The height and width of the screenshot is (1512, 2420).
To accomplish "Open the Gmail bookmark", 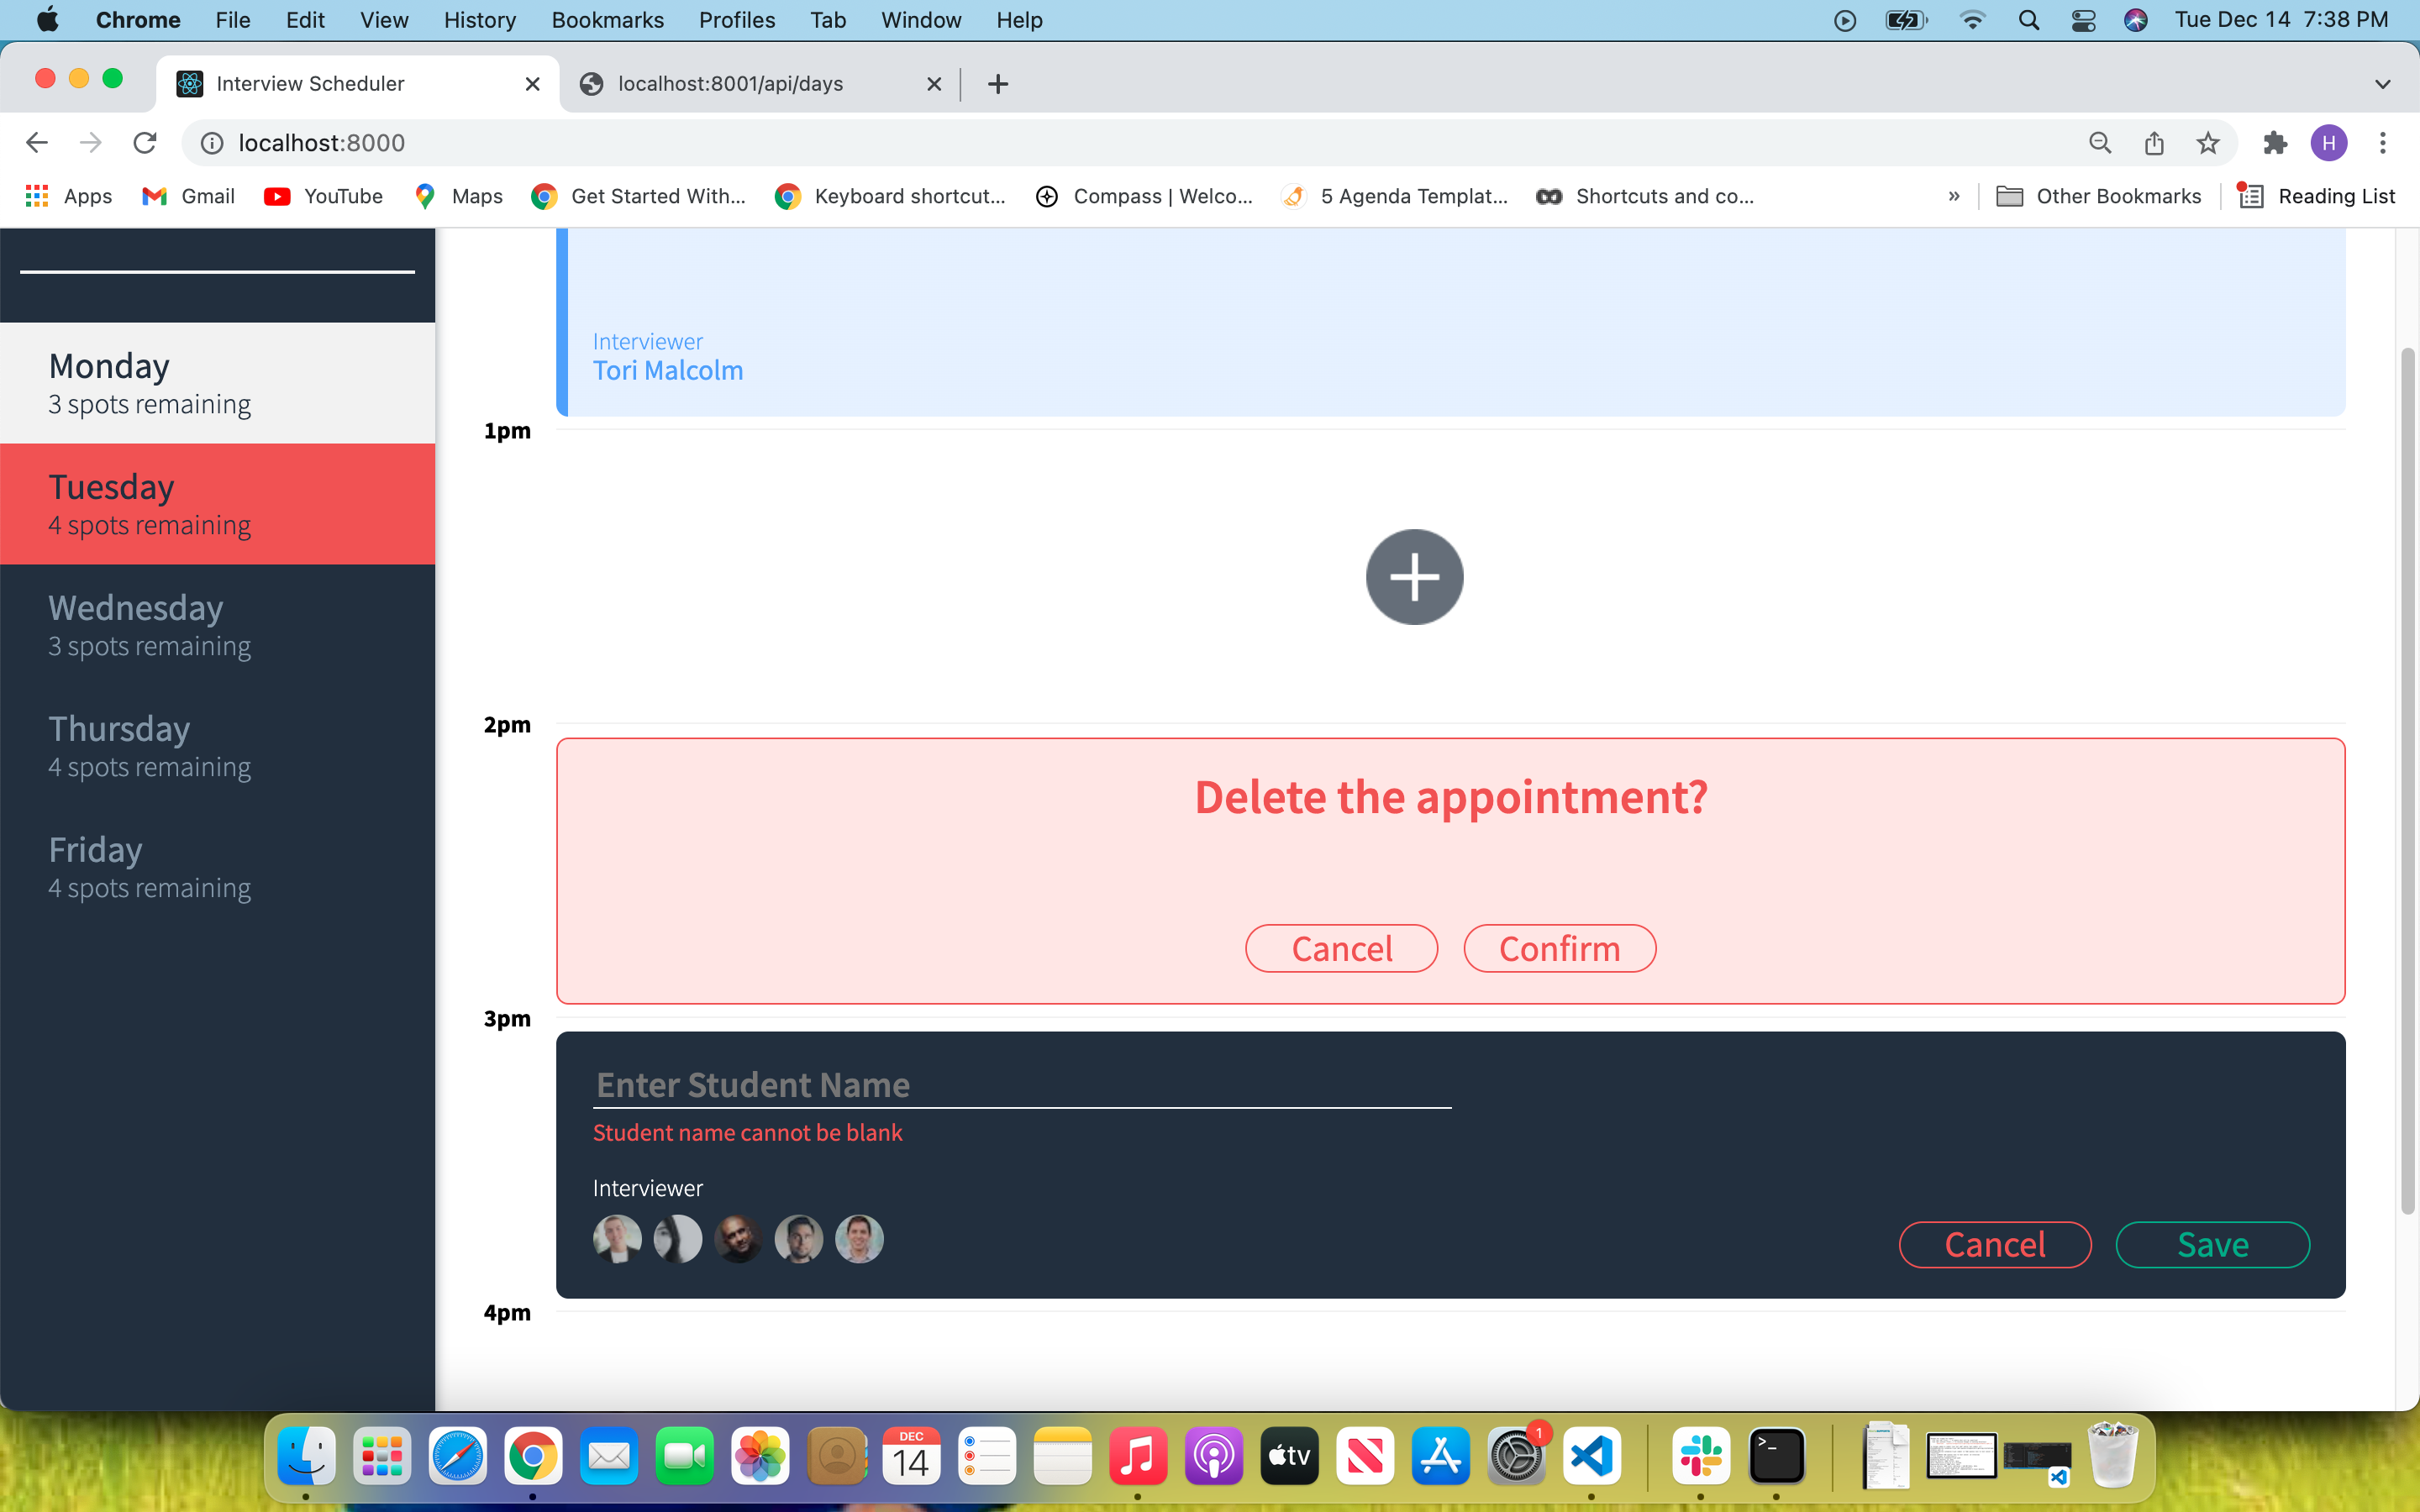I will (188, 196).
